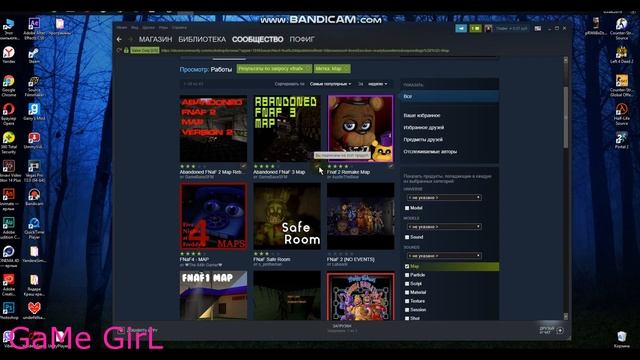Image resolution: width=640 pixels, height=360 pixels.
Task: Click the user avatar in Steam header
Action: (488, 29)
